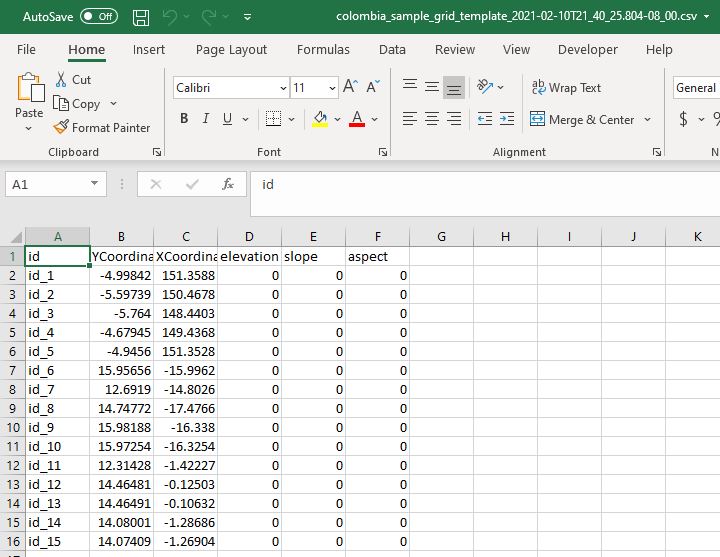This screenshot has width=720, height=557.
Task: Toggle Italic formatting
Action: [x=206, y=119]
